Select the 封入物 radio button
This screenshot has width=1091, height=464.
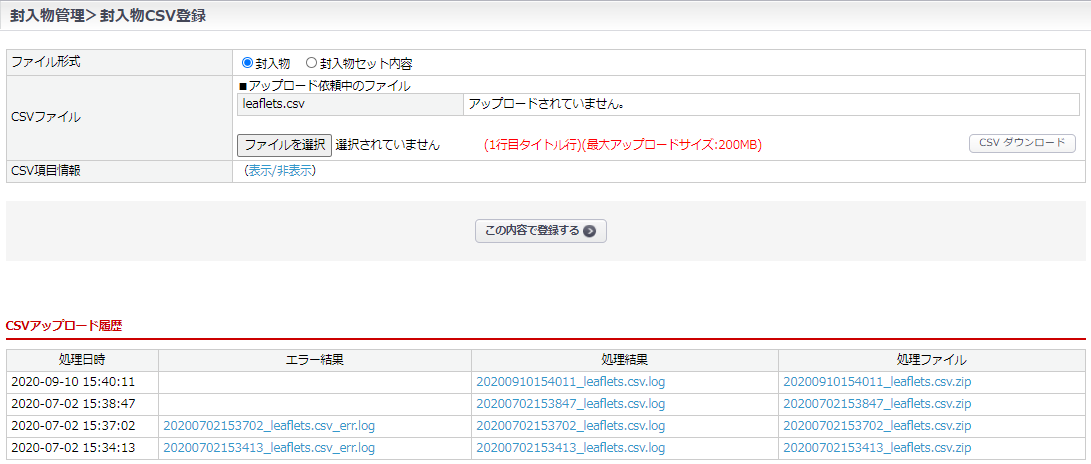(247, 63)
